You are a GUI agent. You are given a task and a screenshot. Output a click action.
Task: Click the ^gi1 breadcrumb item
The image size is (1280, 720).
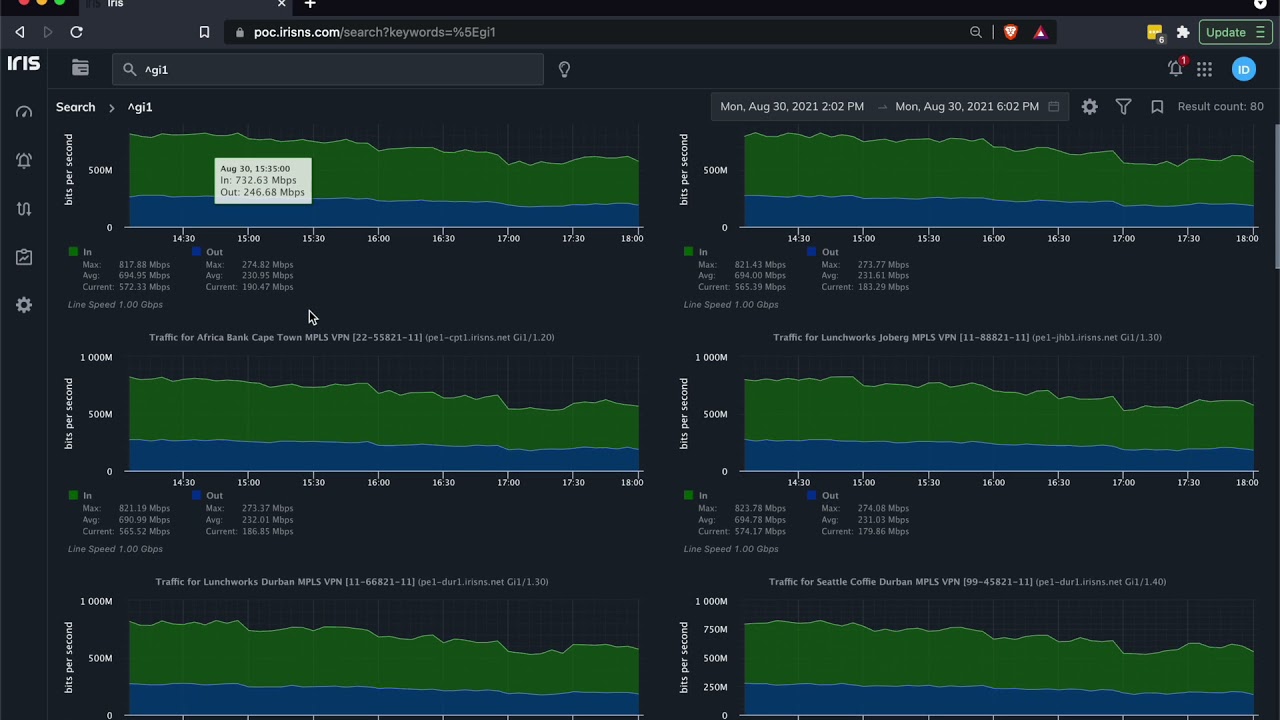click(x=140, y=107)
